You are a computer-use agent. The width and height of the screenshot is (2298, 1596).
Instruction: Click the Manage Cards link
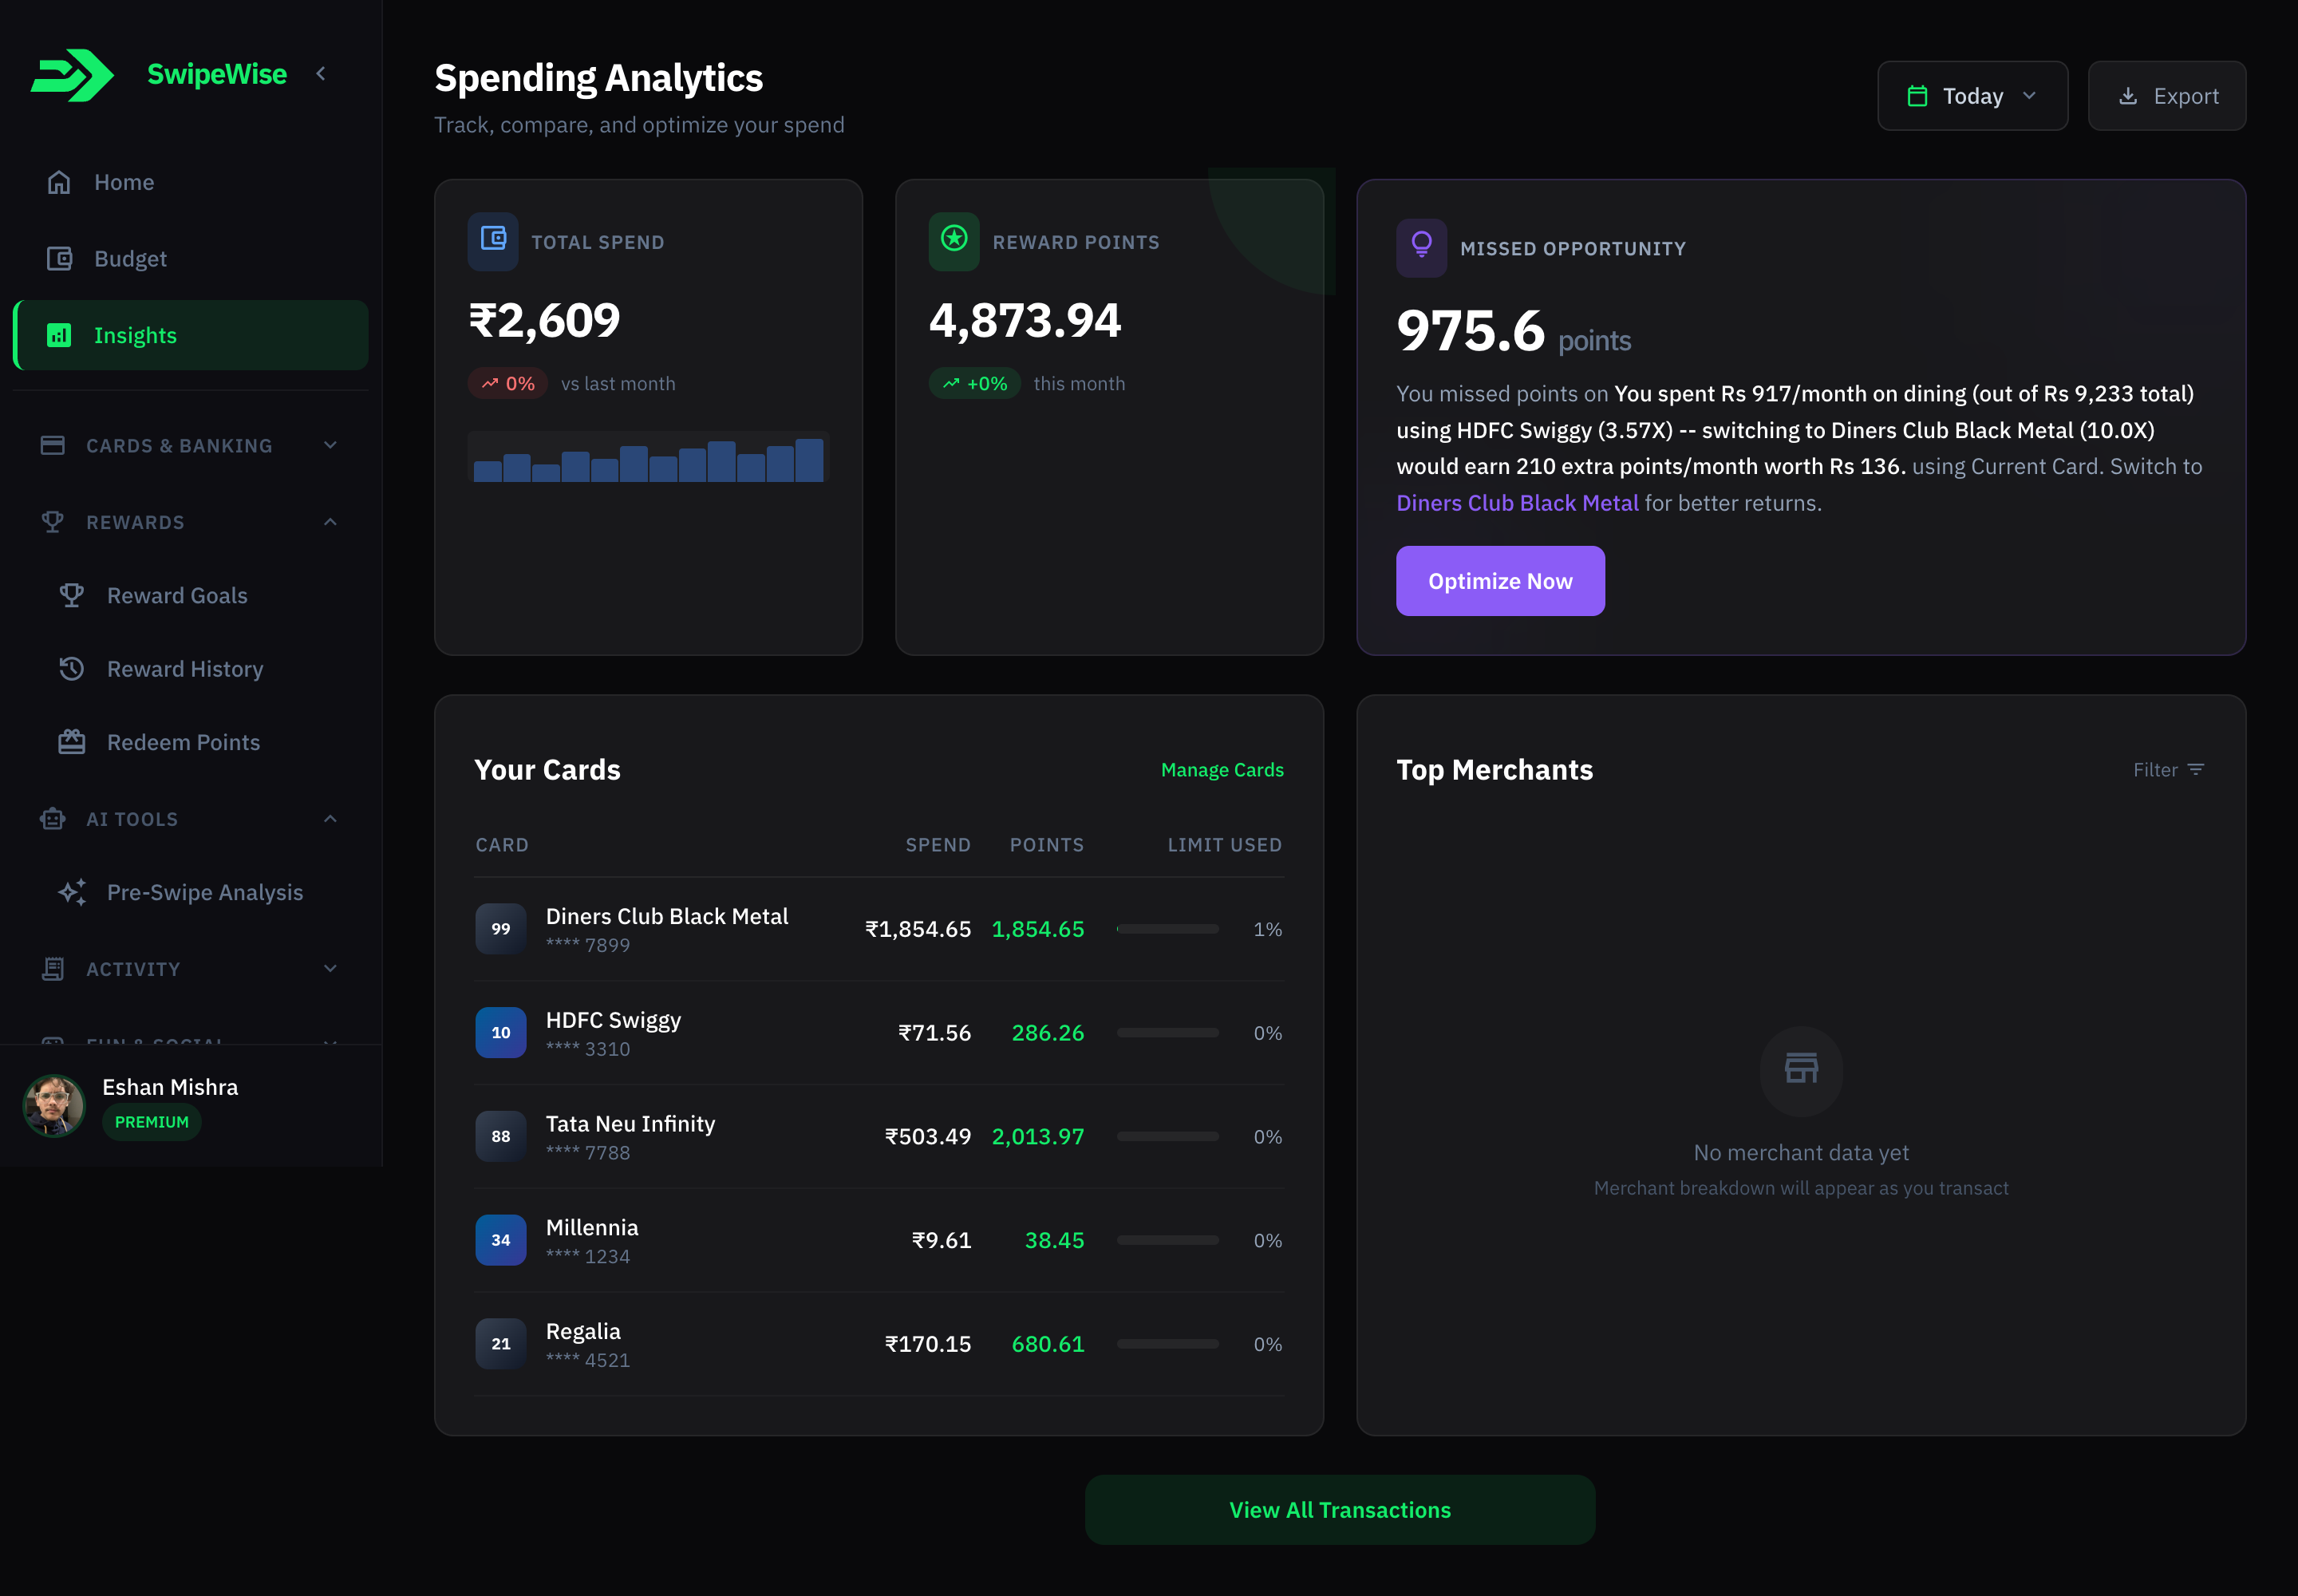tap(1222, 770)
